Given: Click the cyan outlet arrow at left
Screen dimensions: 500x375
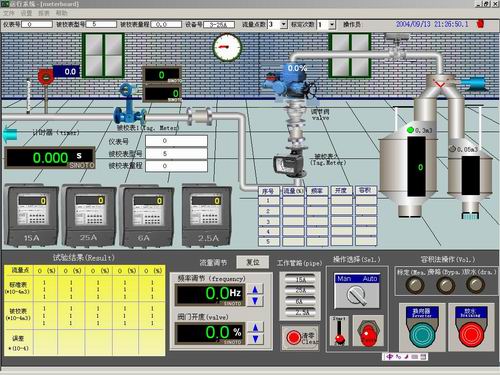Looking at the screenshot, I should [10, 133].
